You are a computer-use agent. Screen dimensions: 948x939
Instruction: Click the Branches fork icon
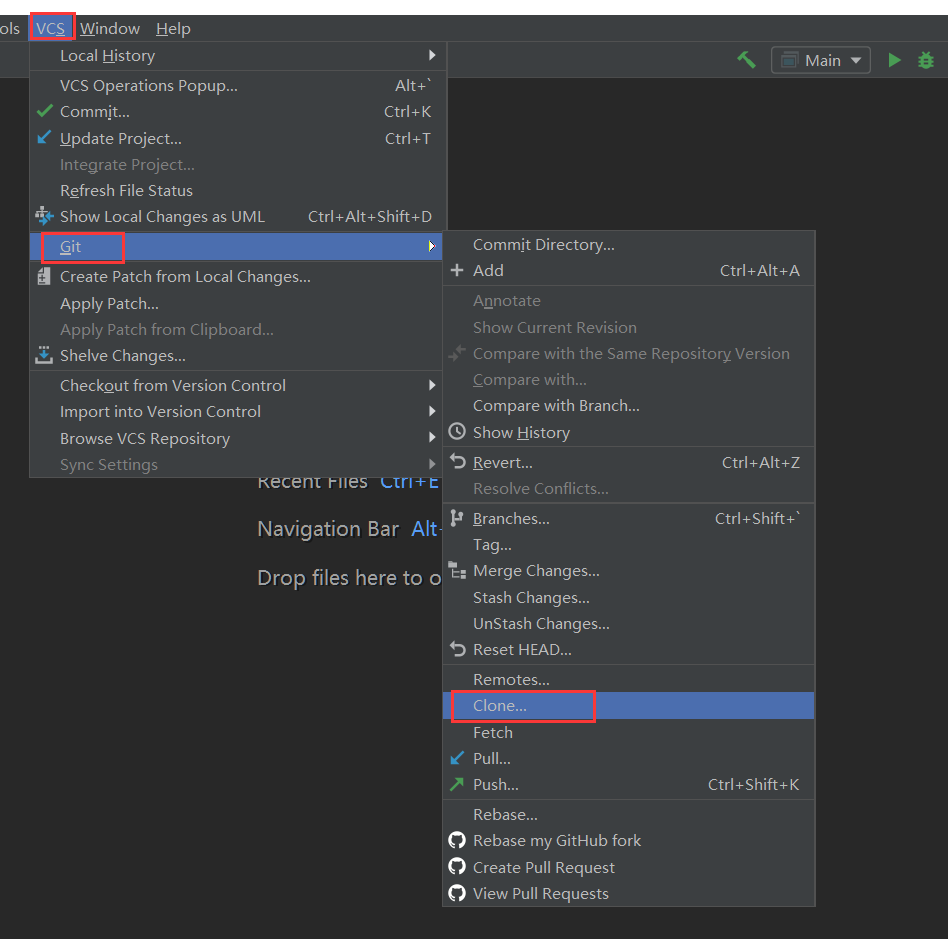click(x=456, y=518)
